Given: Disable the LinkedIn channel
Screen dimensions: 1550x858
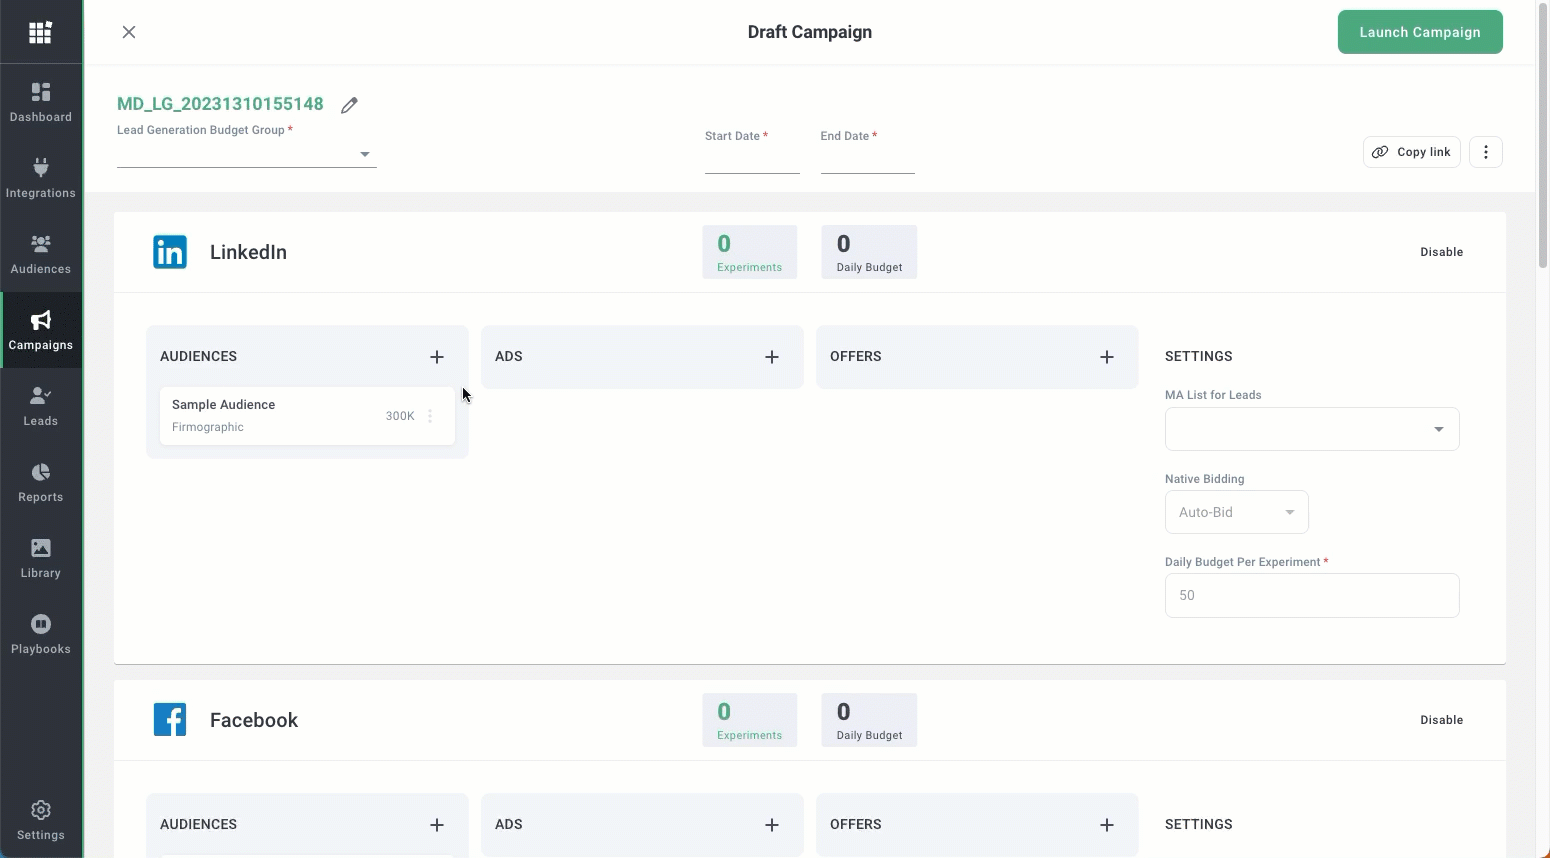Looking at the screenshot, I should click(x=1441, y=252).
